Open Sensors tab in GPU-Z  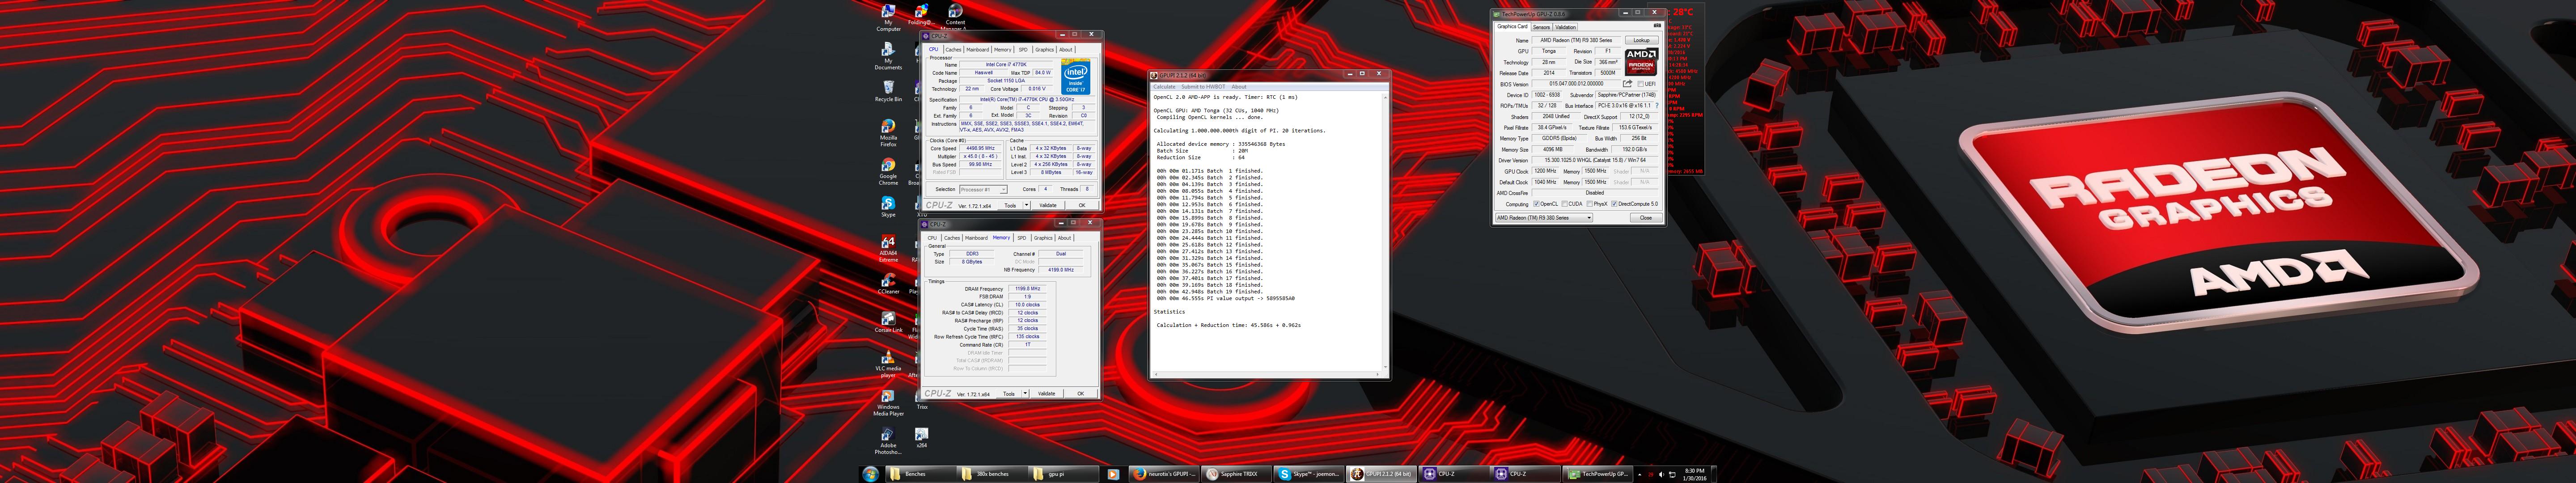[1541, 27]
